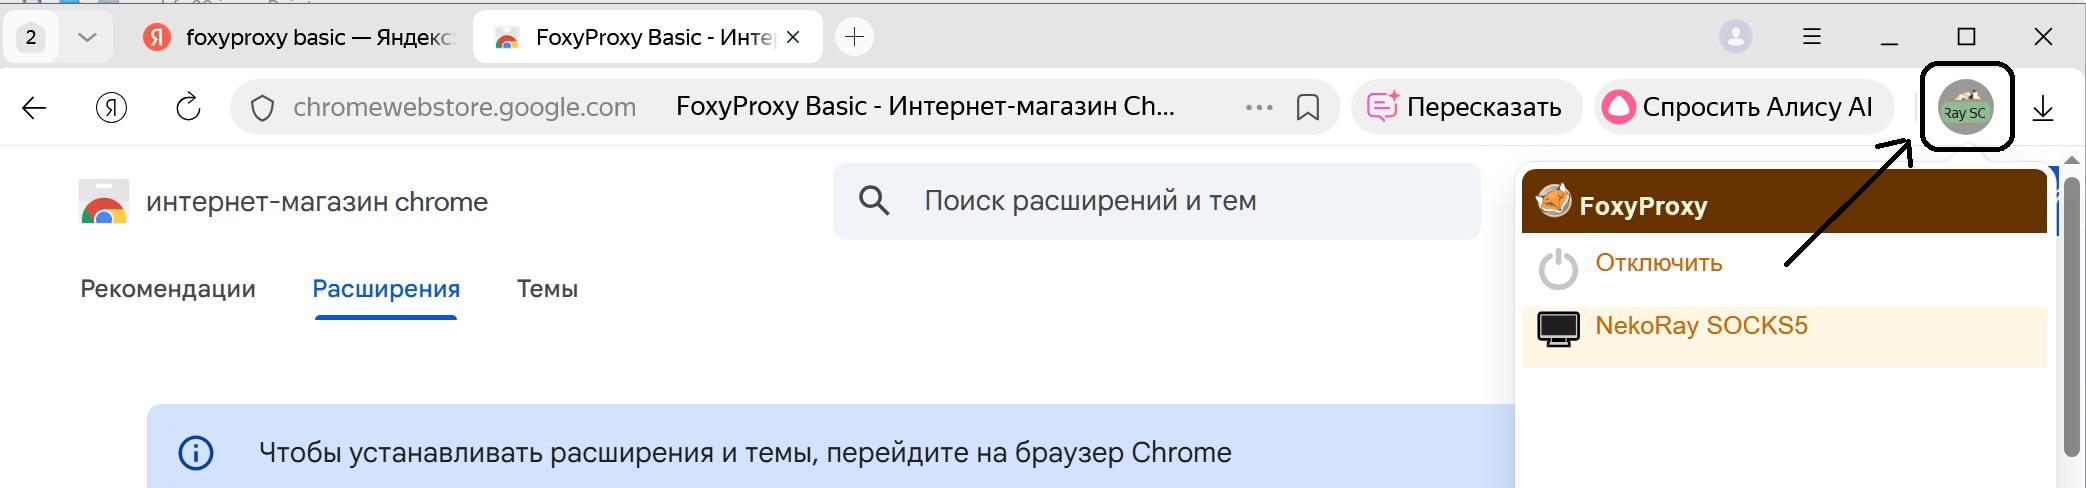Reload the page with the refresh icon
2086x488 pixels.
click(x=188, y=107)
